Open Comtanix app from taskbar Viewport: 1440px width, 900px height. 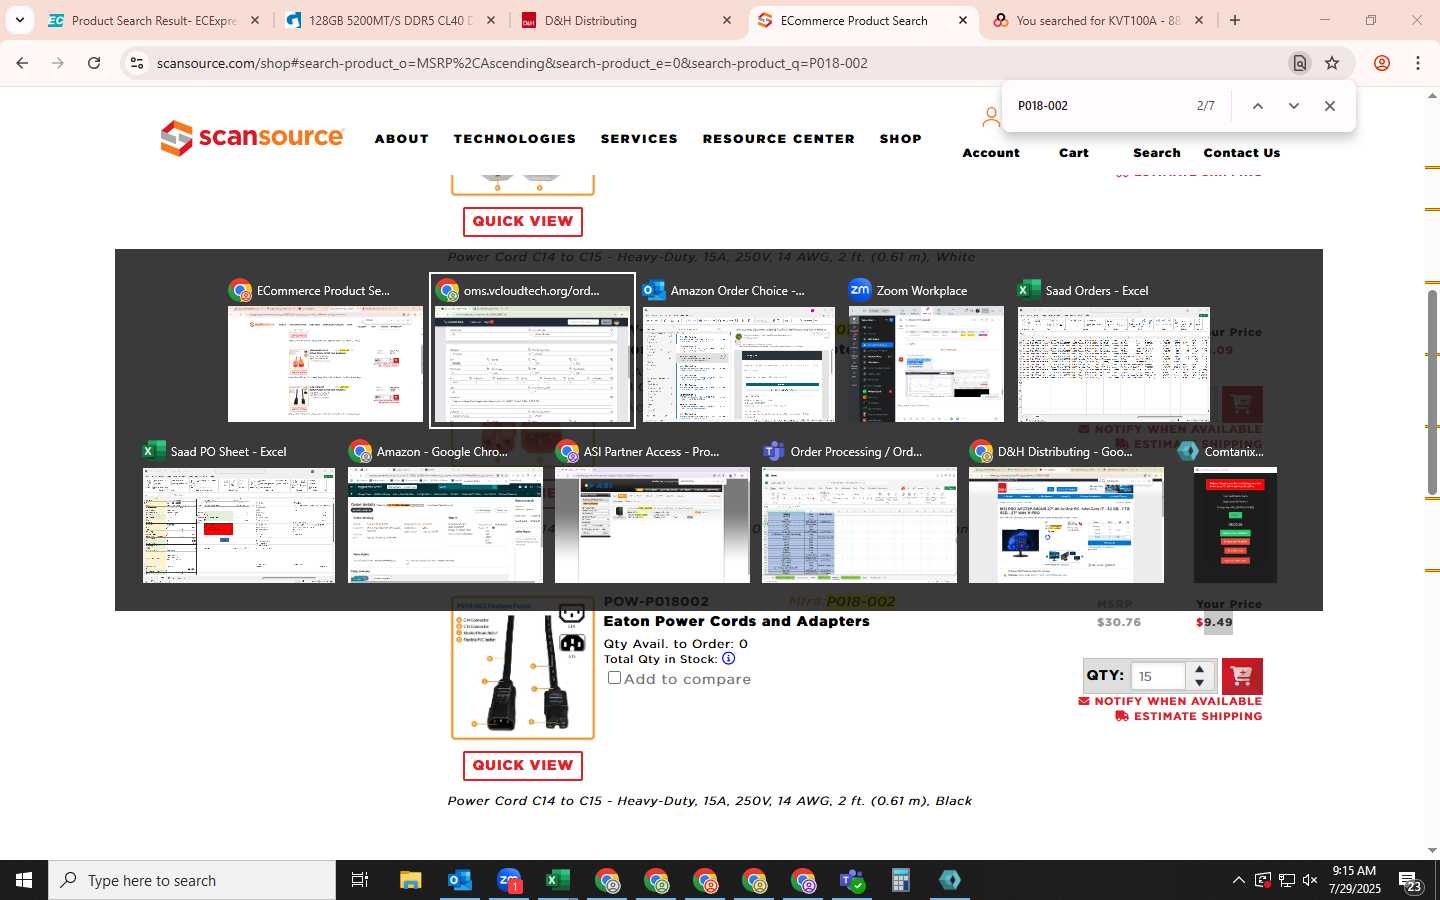[950, 880]
